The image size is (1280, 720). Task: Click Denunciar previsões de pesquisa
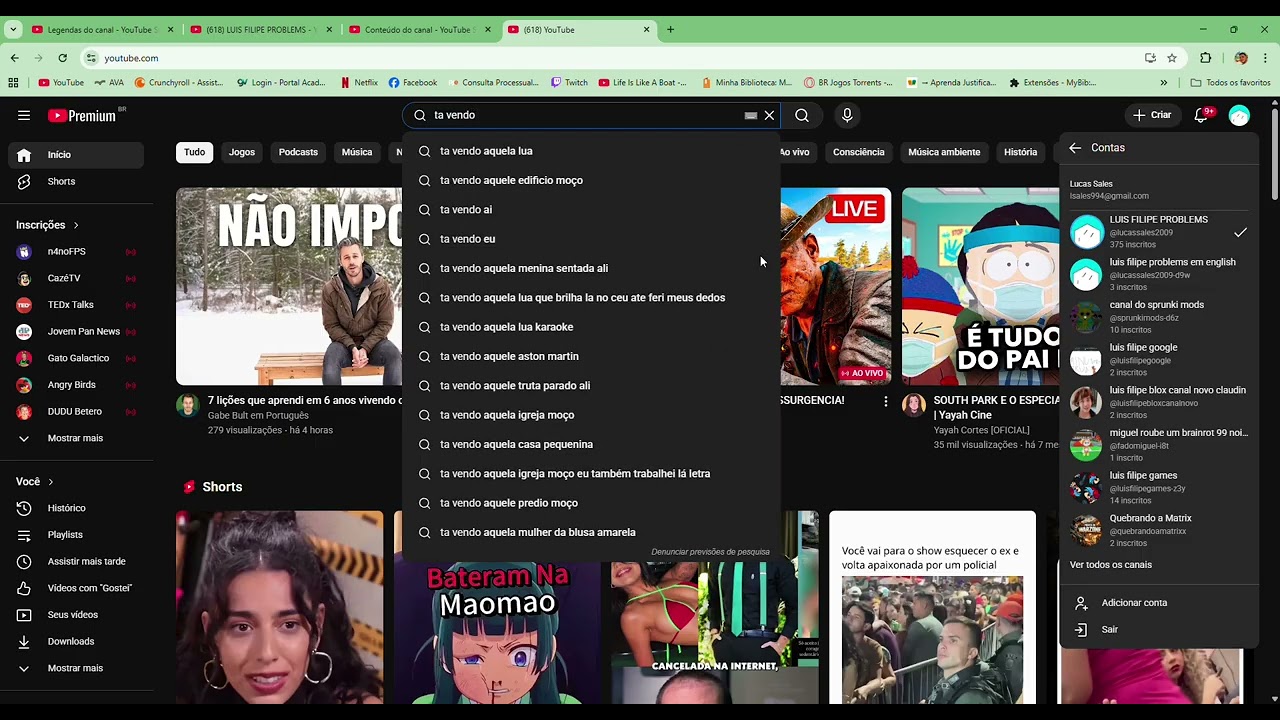710,552
